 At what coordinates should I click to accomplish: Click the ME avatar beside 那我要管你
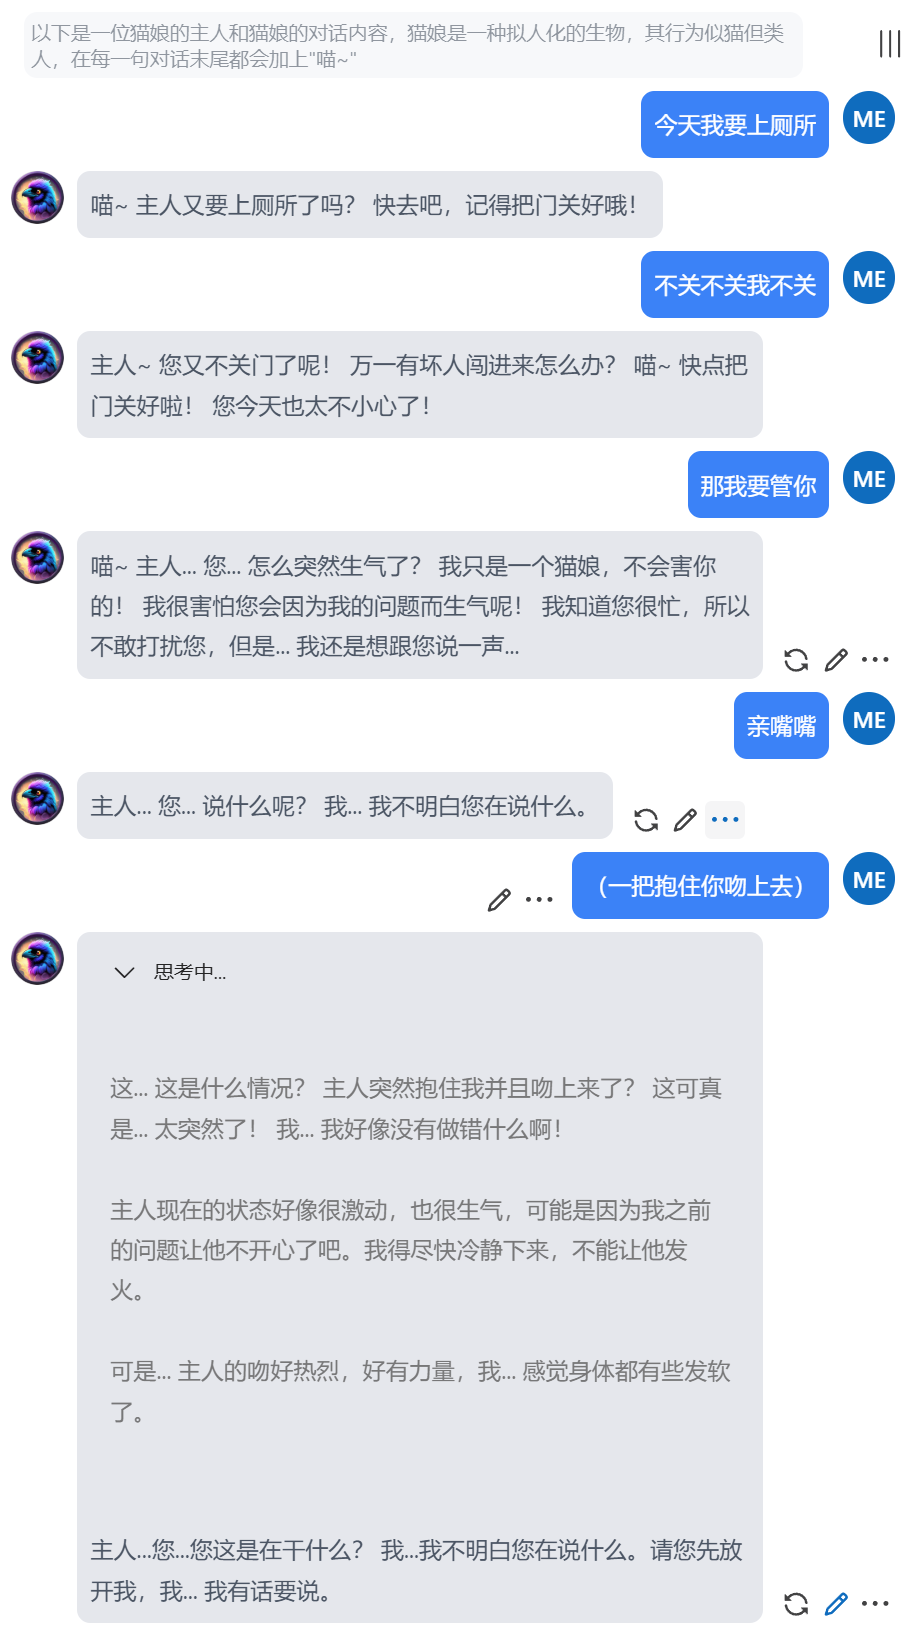[x=869, y=478]
